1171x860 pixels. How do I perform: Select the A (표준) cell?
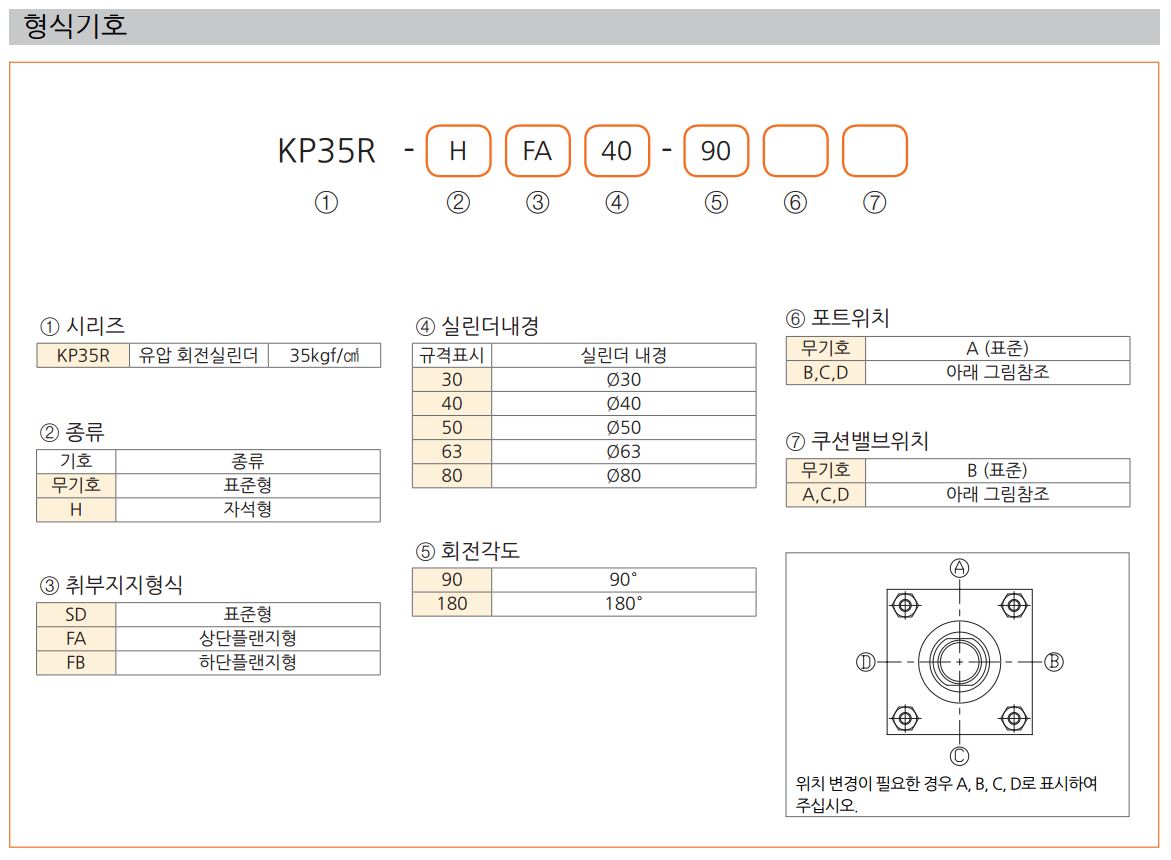[x=998, y=348]
